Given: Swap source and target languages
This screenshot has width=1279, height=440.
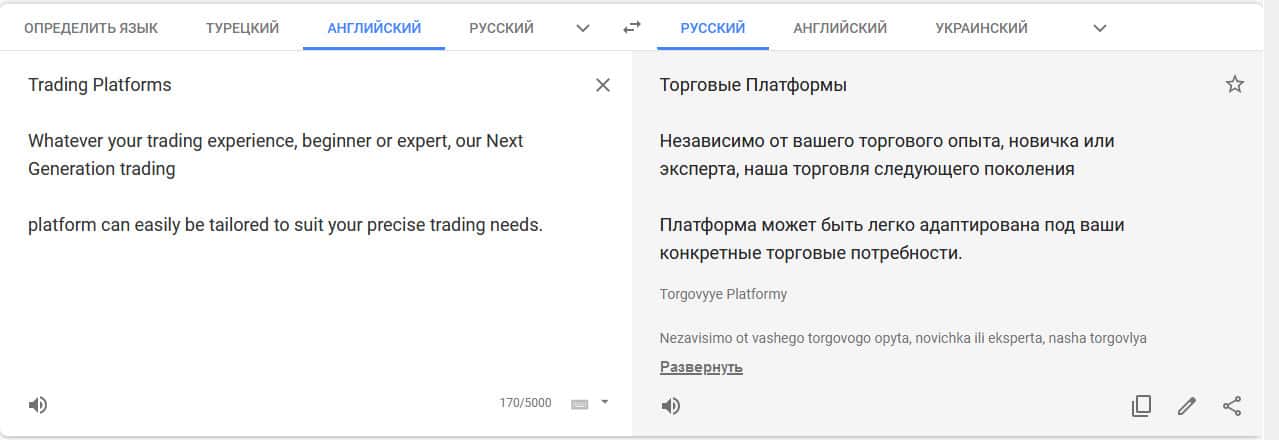Looking at the screenshot, I should point(631,28).
